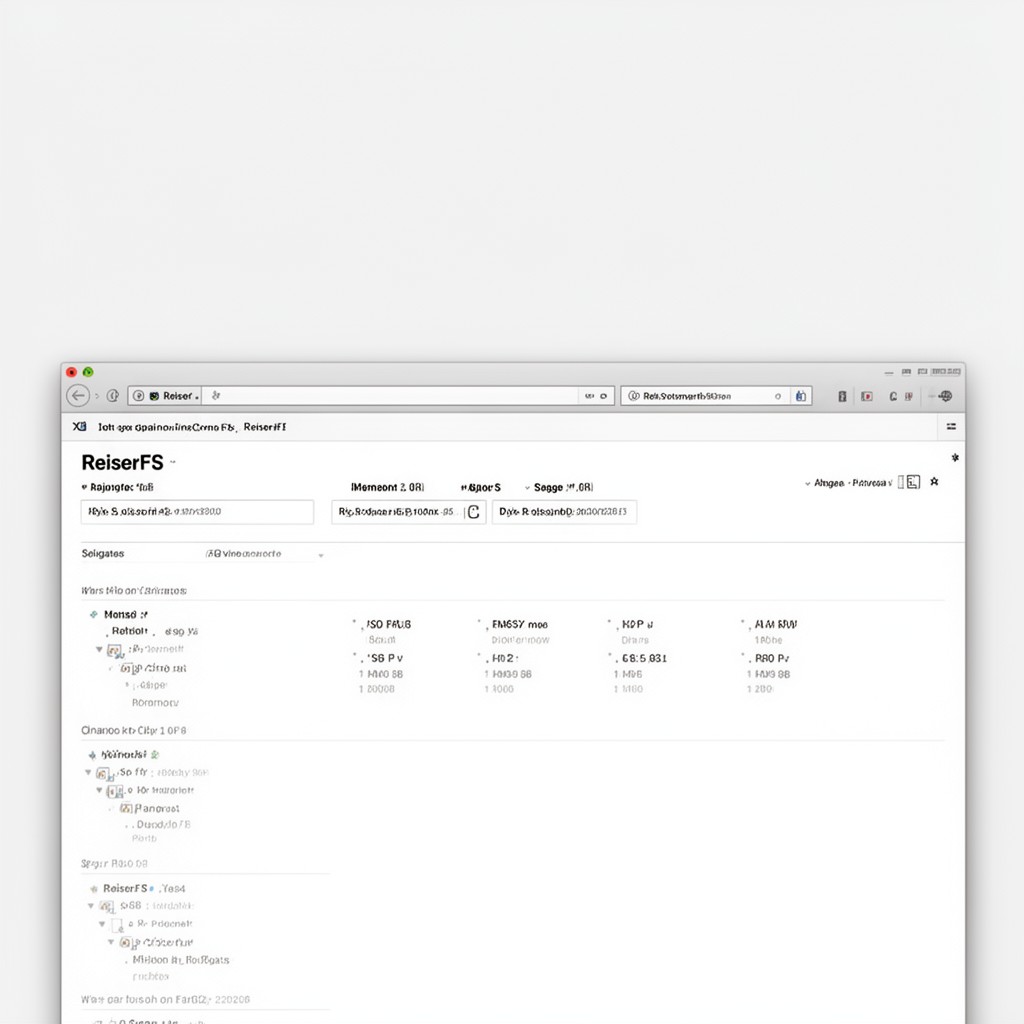Tick the square box beside the Pdocnelt row

pyautogui.click(x=117, y=925)
